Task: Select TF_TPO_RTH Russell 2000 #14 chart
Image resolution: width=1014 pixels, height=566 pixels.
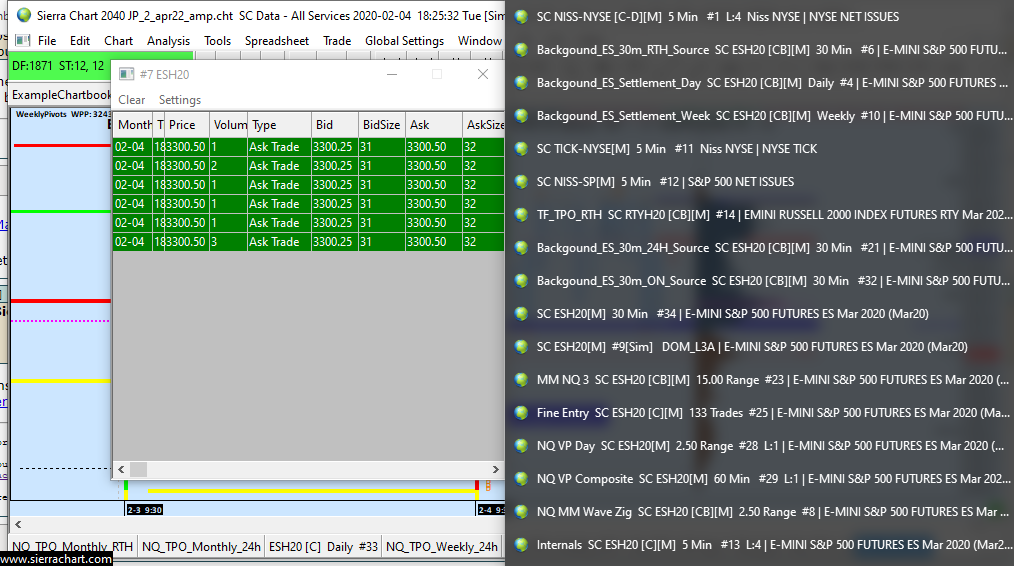Action: [774, 215]
